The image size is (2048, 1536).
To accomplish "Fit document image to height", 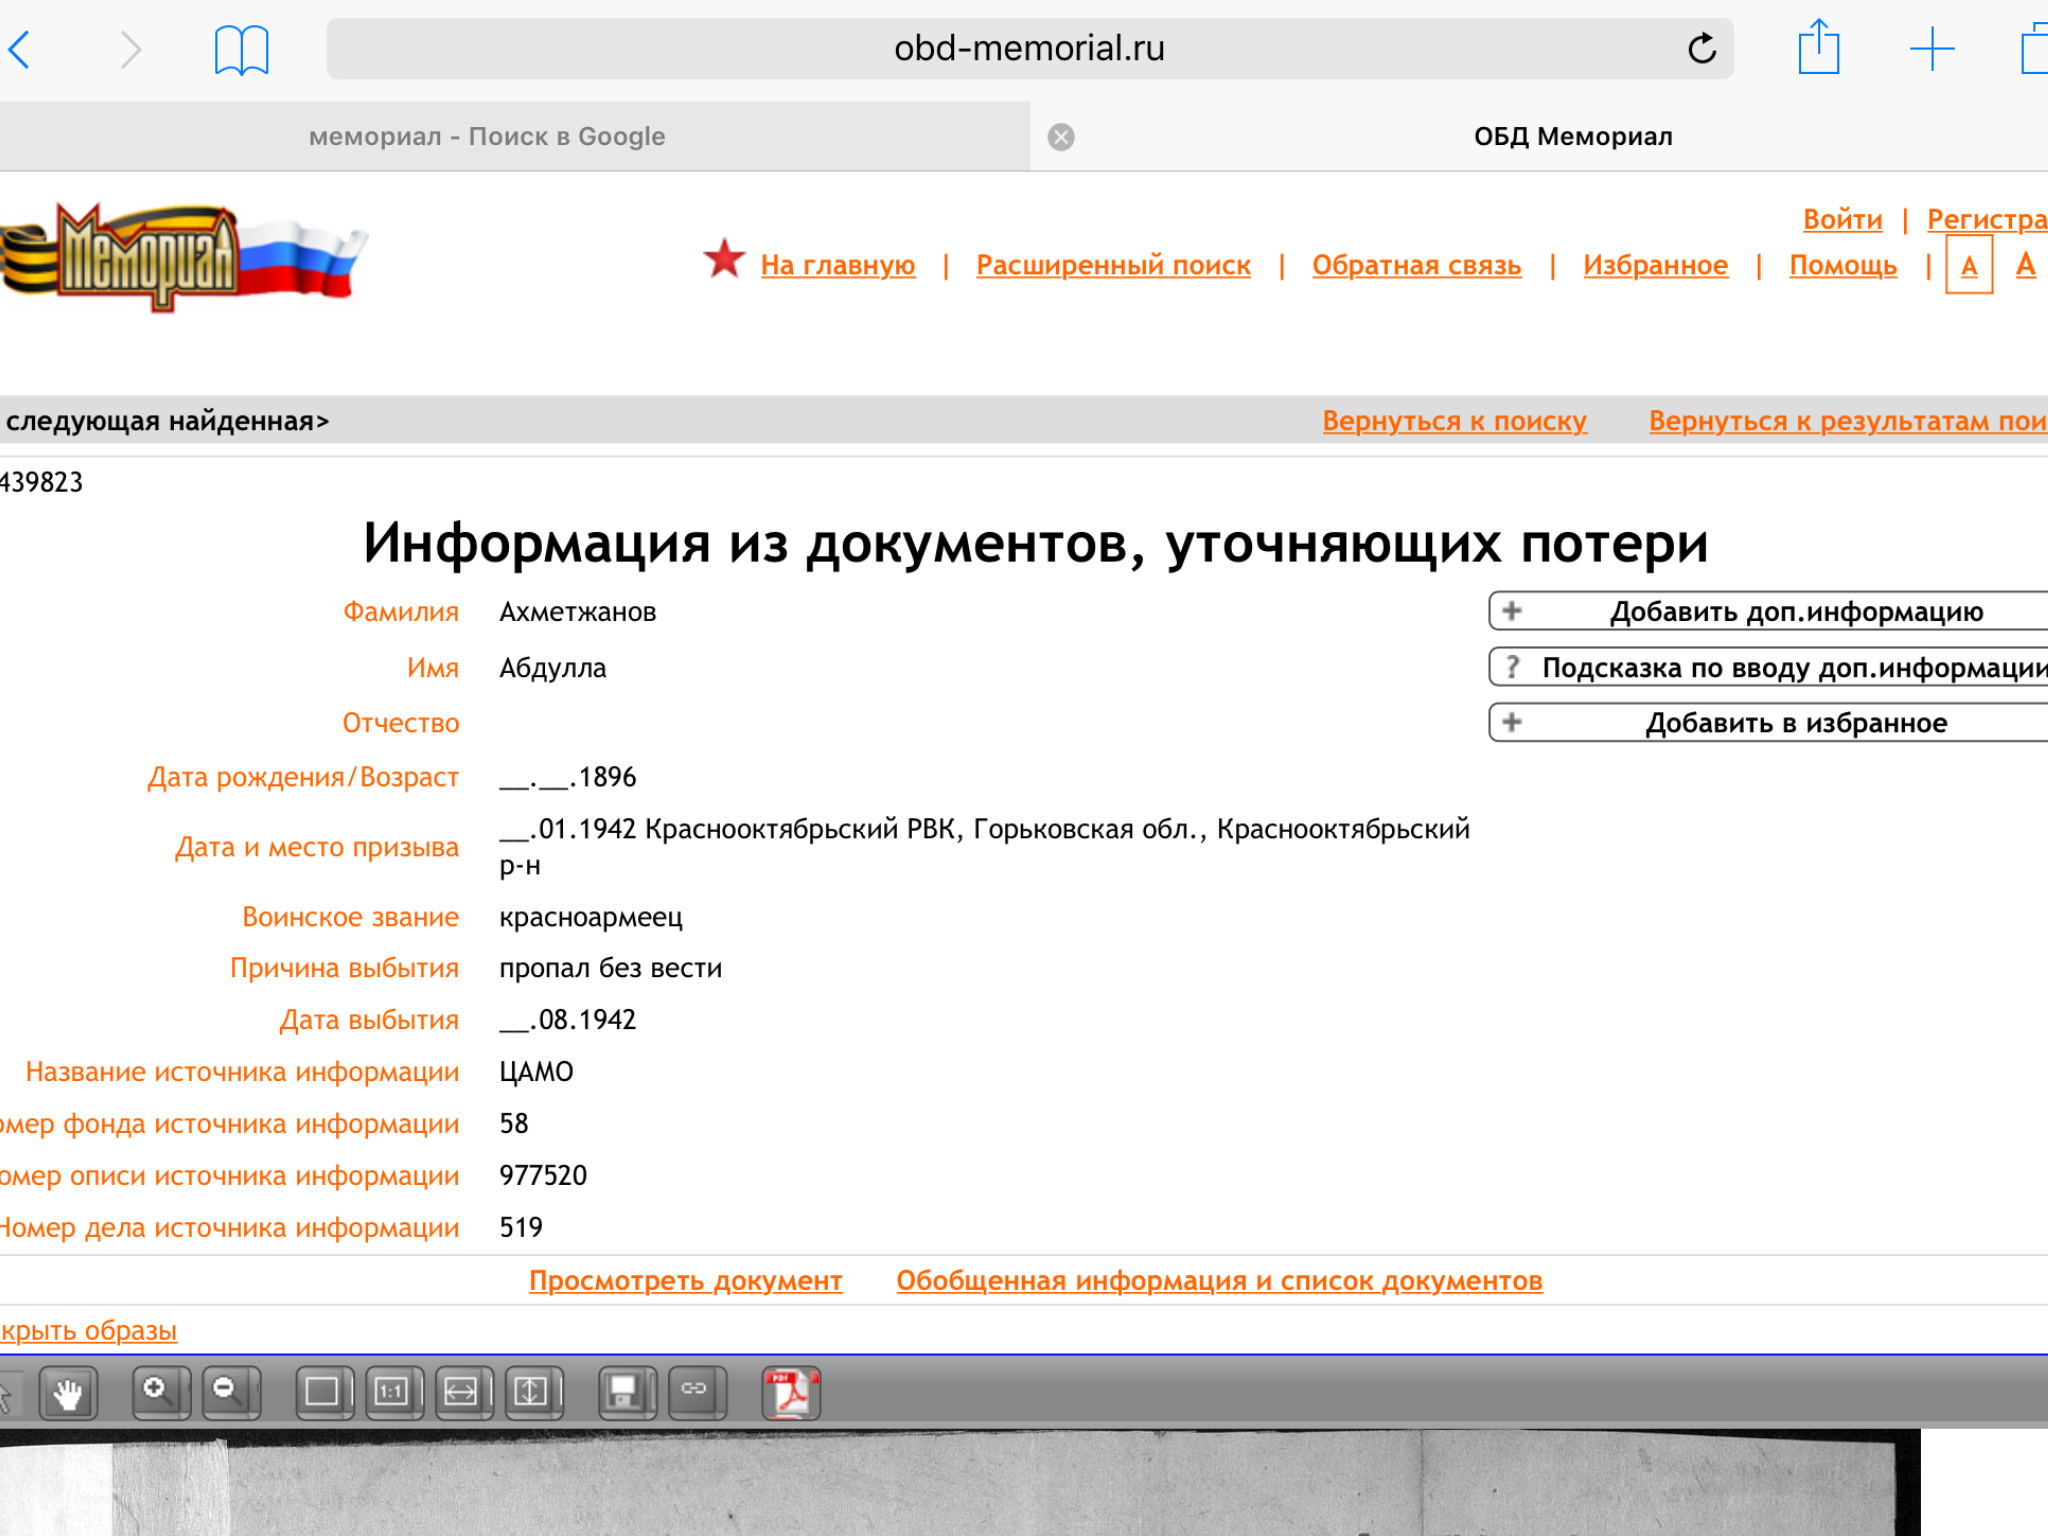I will tap(532, 1393).
